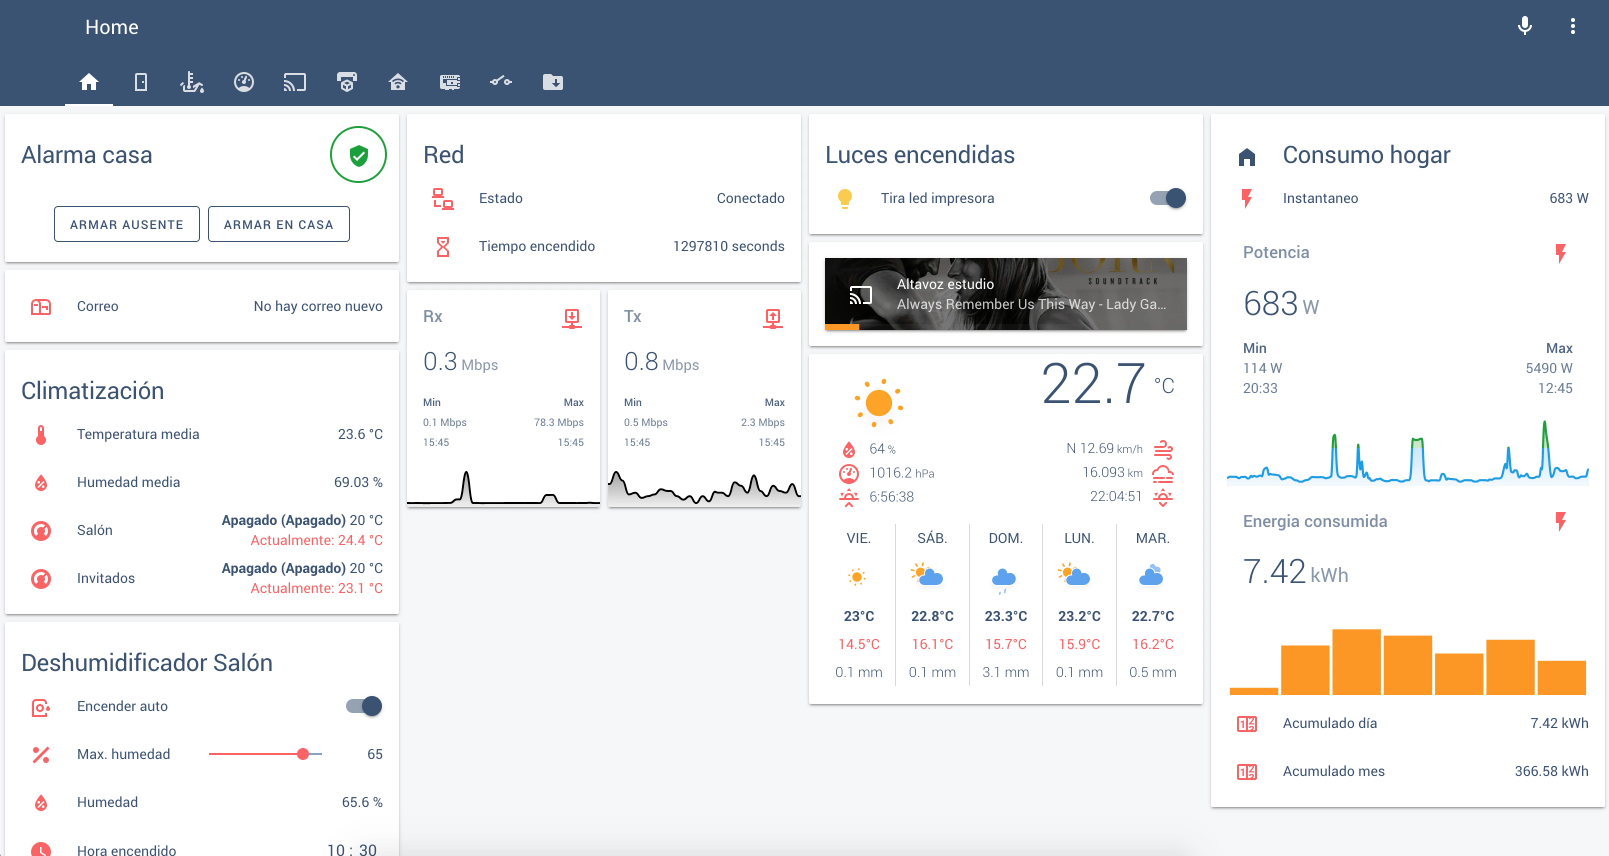Click the microphone voice assistant icon
The height and width of the screenshot is (856, 1609).
pyautogui.click(x=1525, y=26)
